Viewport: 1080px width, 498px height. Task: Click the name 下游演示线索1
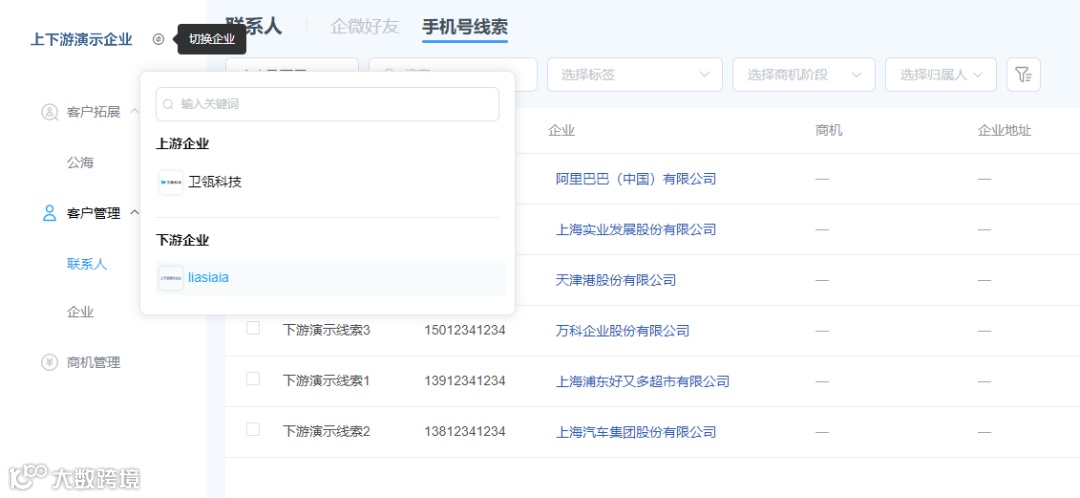point(326,381)
